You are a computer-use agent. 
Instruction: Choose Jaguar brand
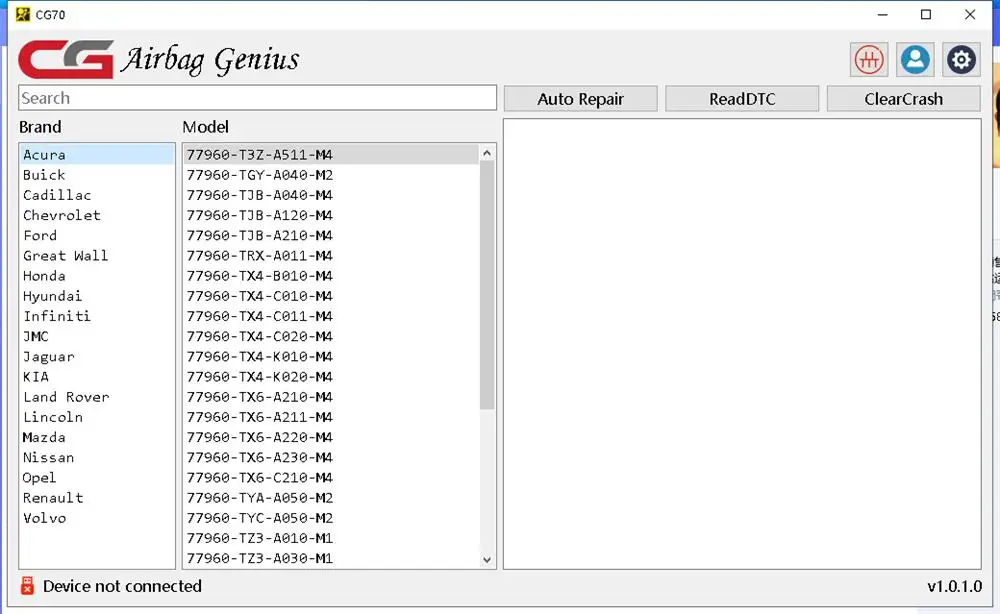click(96, 356)
